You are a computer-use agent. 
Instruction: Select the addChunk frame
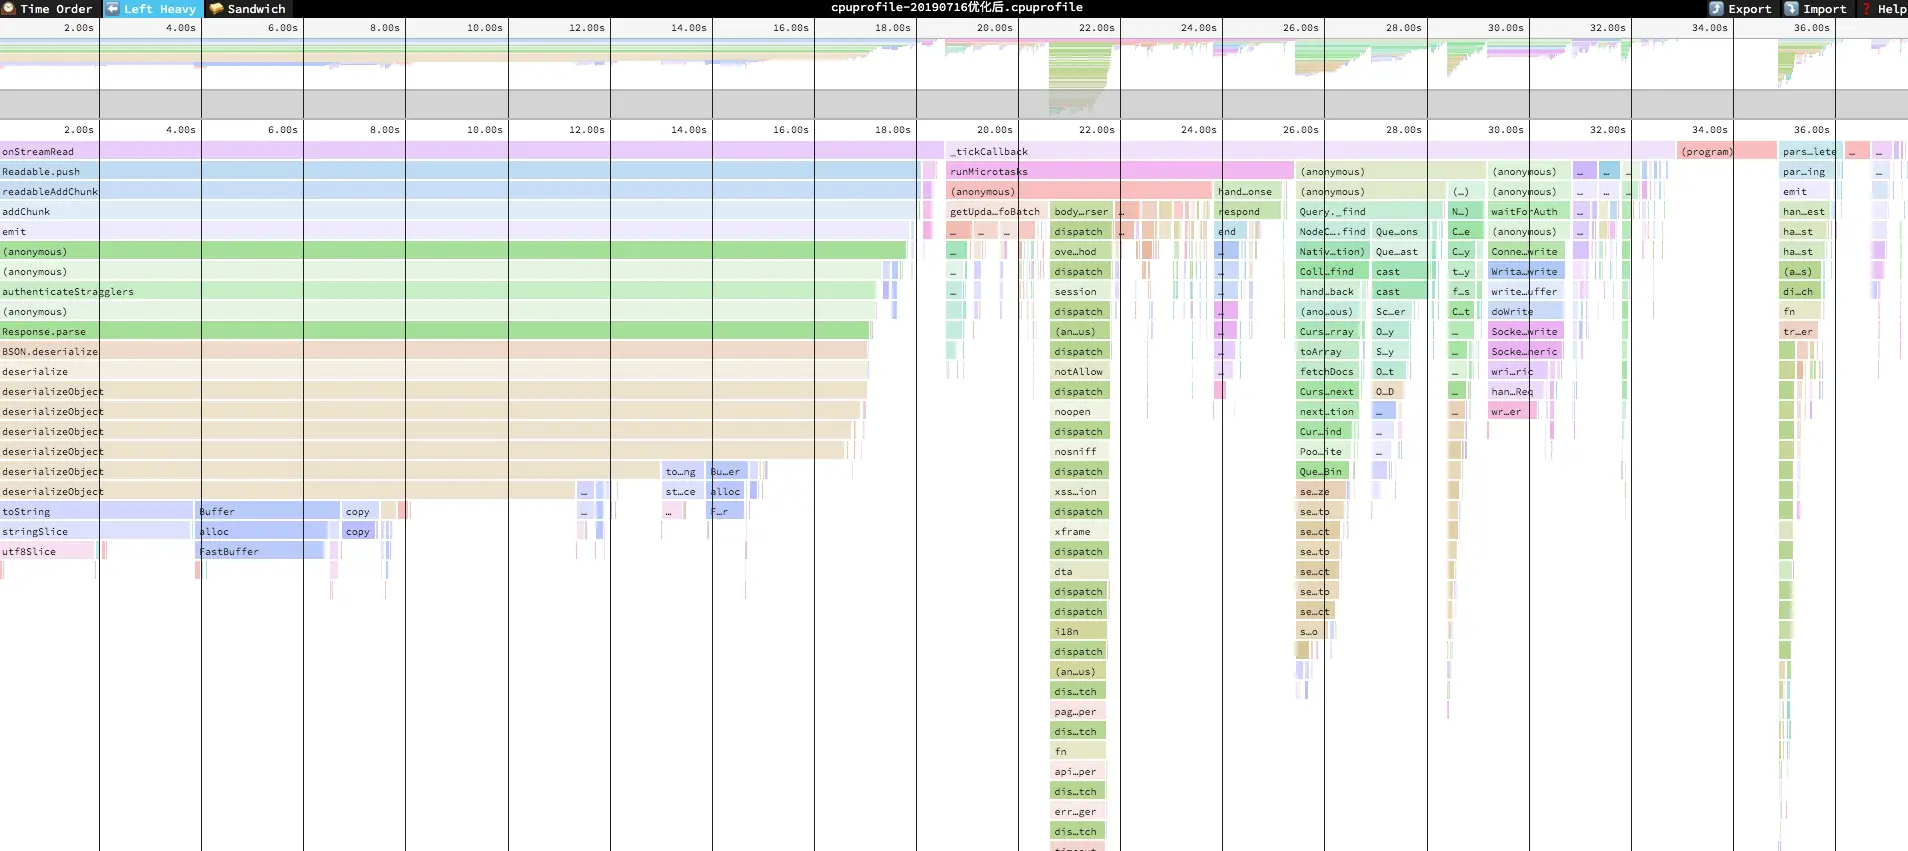(x=459, y=211)
